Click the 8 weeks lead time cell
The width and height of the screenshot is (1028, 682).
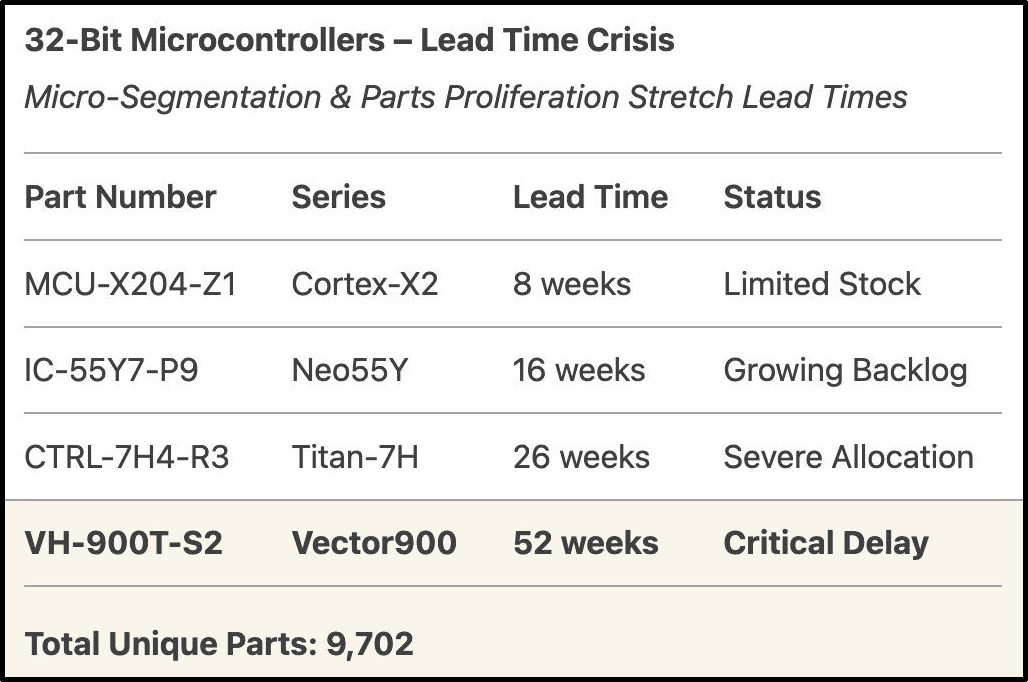coord(572,284)
